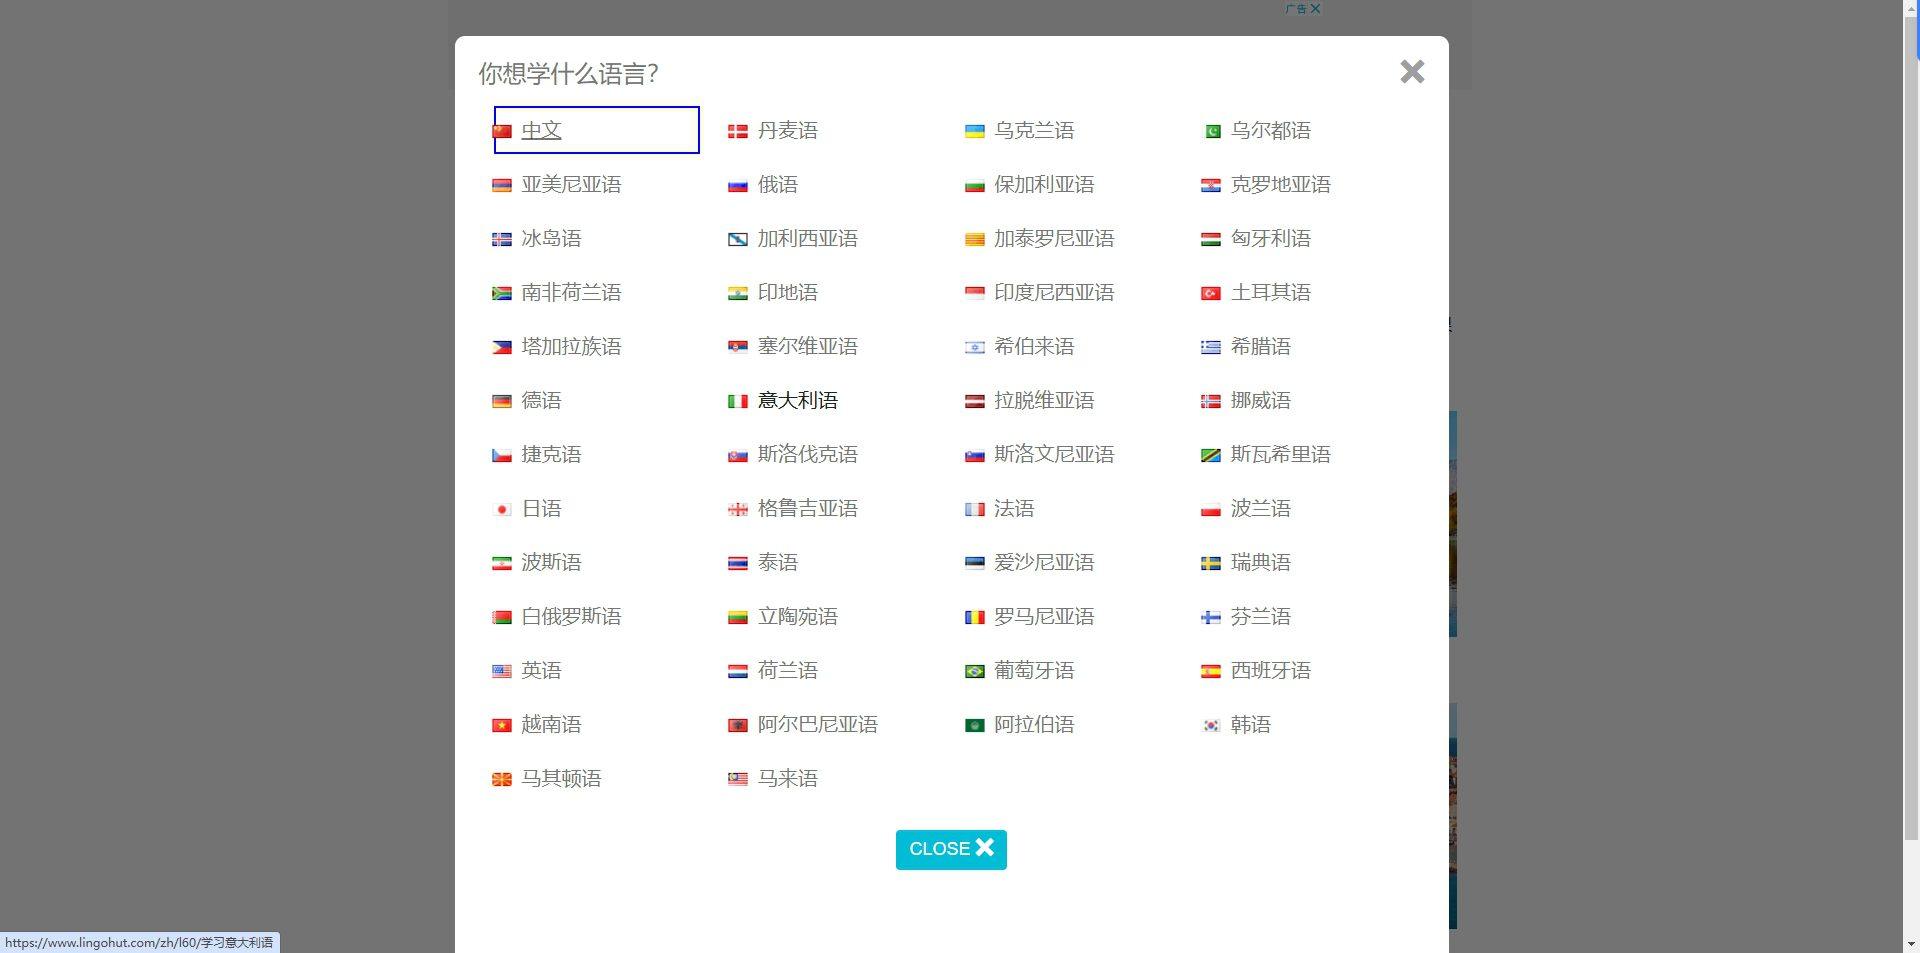Click the Japan flag icon next to 日语
This screenshot has height=953, width=1920.
pos(502,510)
